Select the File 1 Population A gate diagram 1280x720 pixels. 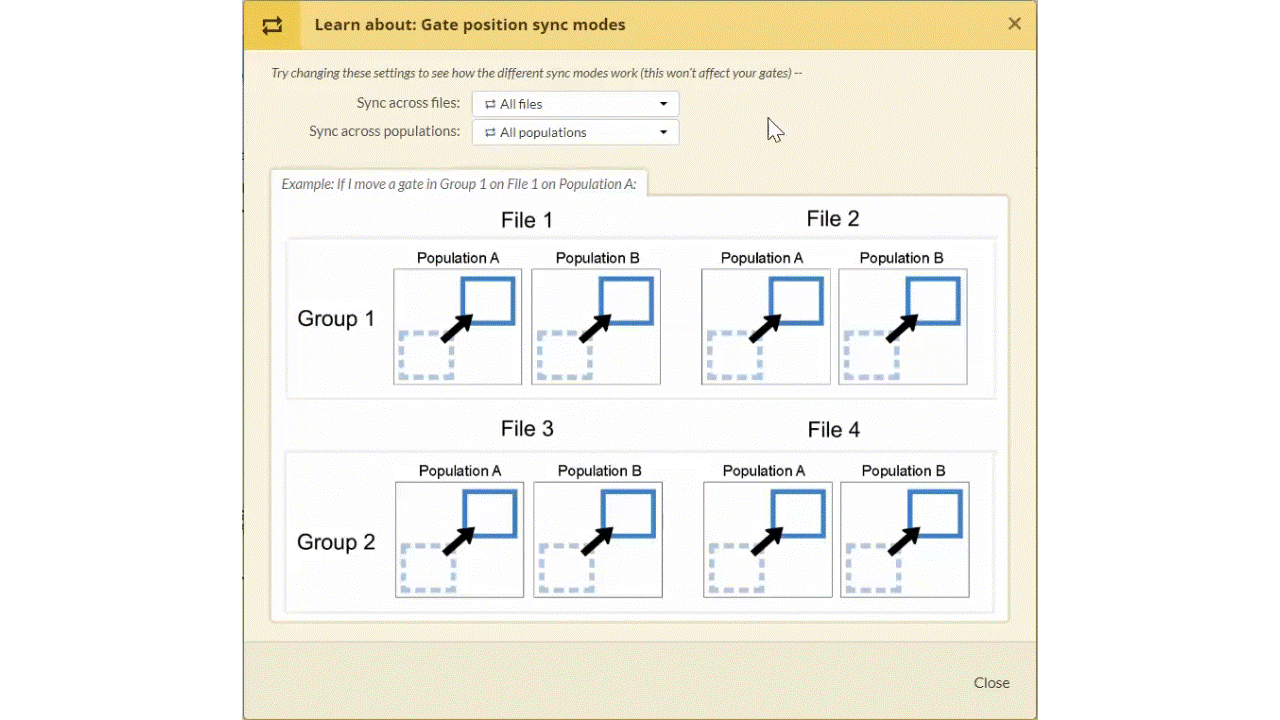coord(457,327)
